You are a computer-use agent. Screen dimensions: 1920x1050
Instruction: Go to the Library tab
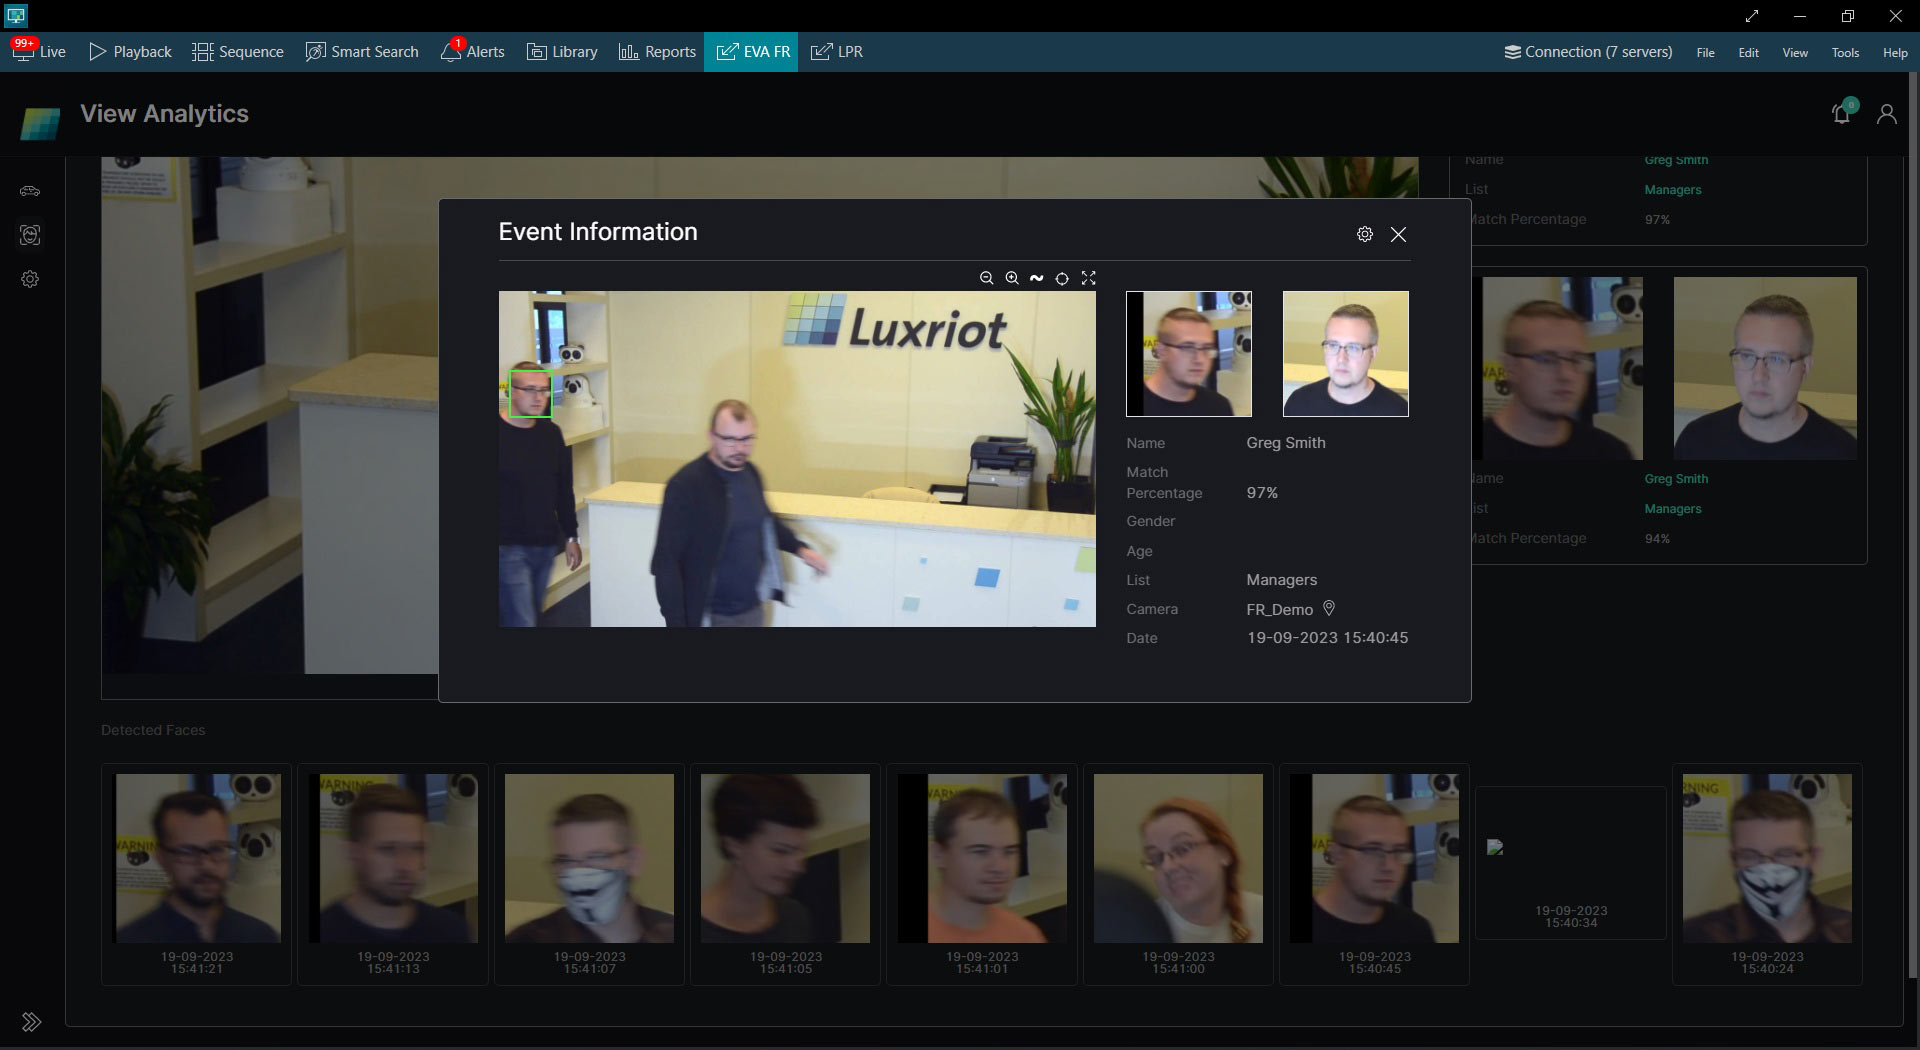(x=562, y=52)
